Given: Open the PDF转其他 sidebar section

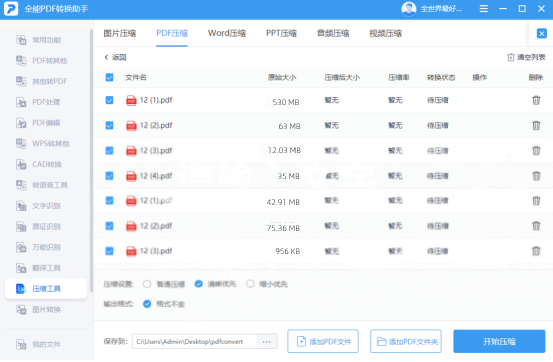Looking at the screenshot, I should tap(42, 61).
